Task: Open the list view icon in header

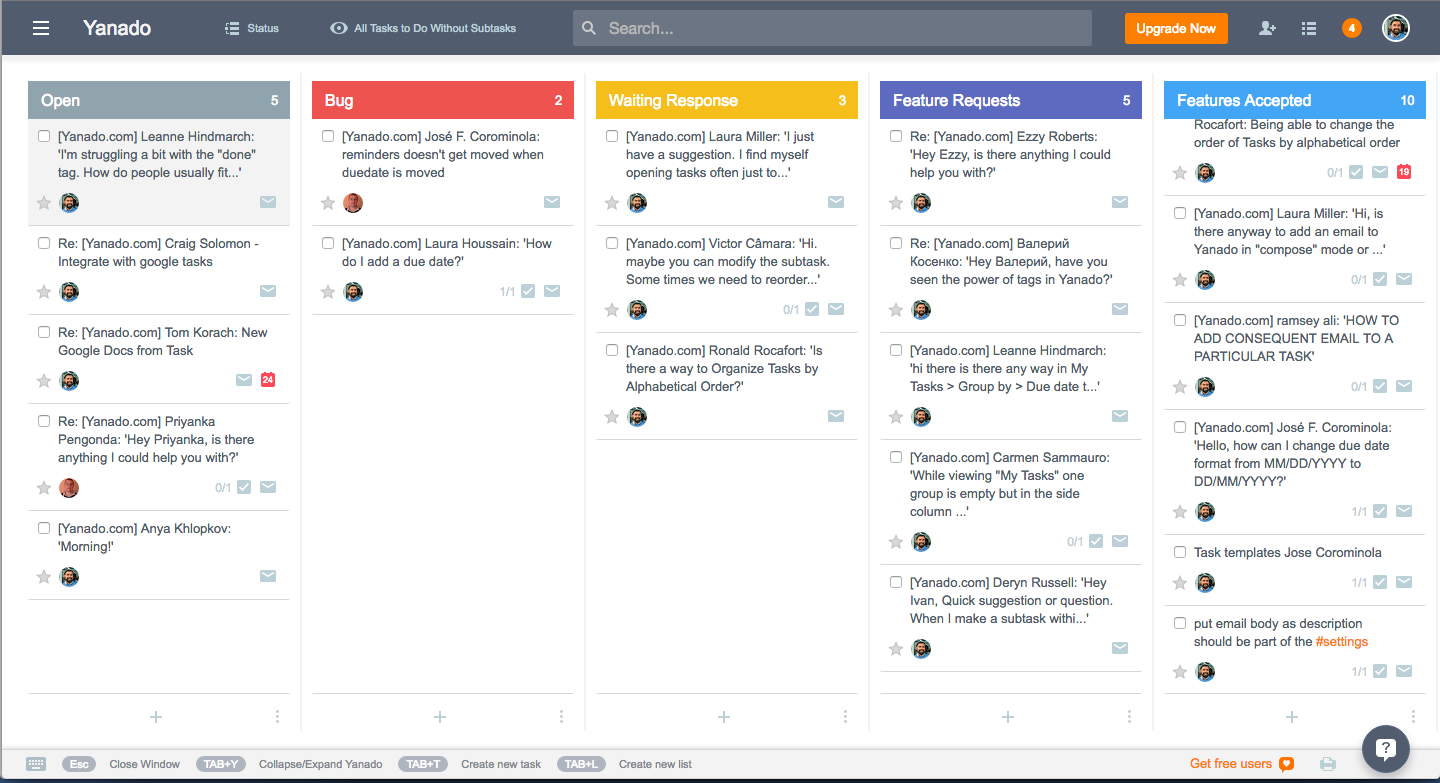Action: pos(1309,28)
